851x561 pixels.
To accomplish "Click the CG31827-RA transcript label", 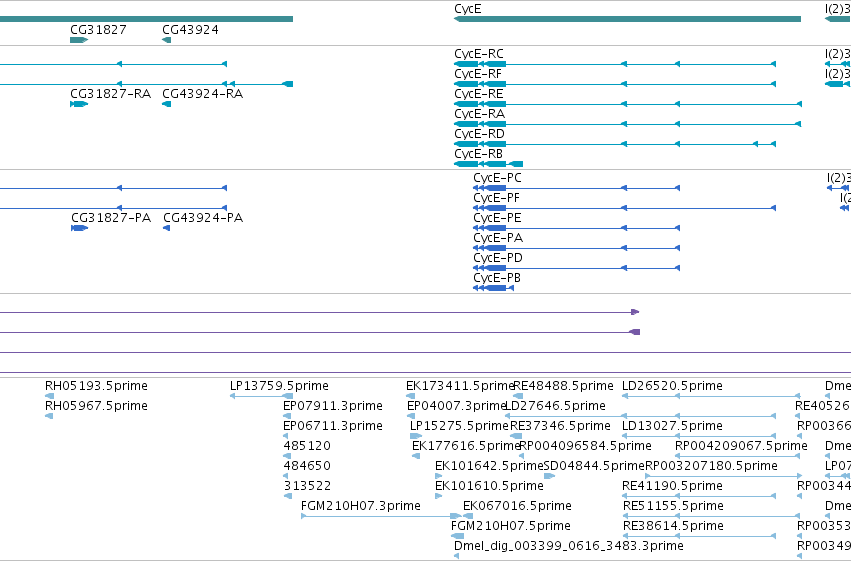I will coord(111,94).
